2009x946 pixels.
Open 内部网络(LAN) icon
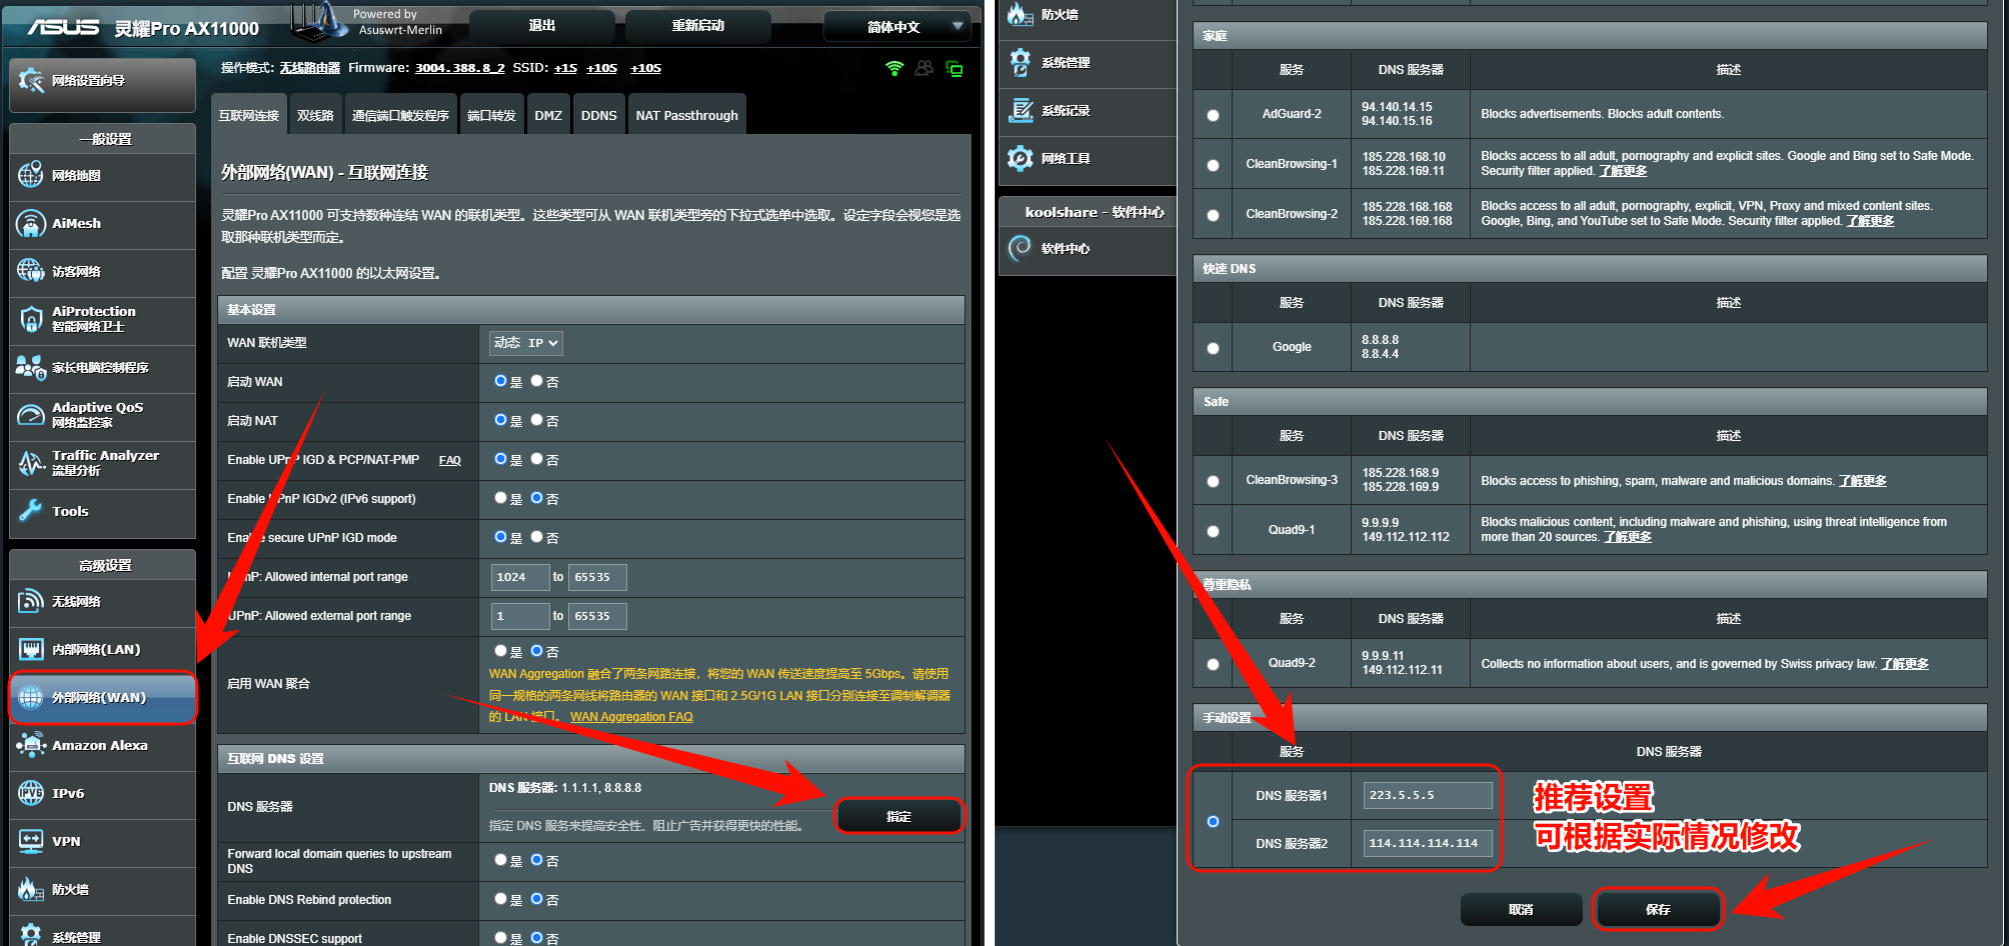point(31,649)
